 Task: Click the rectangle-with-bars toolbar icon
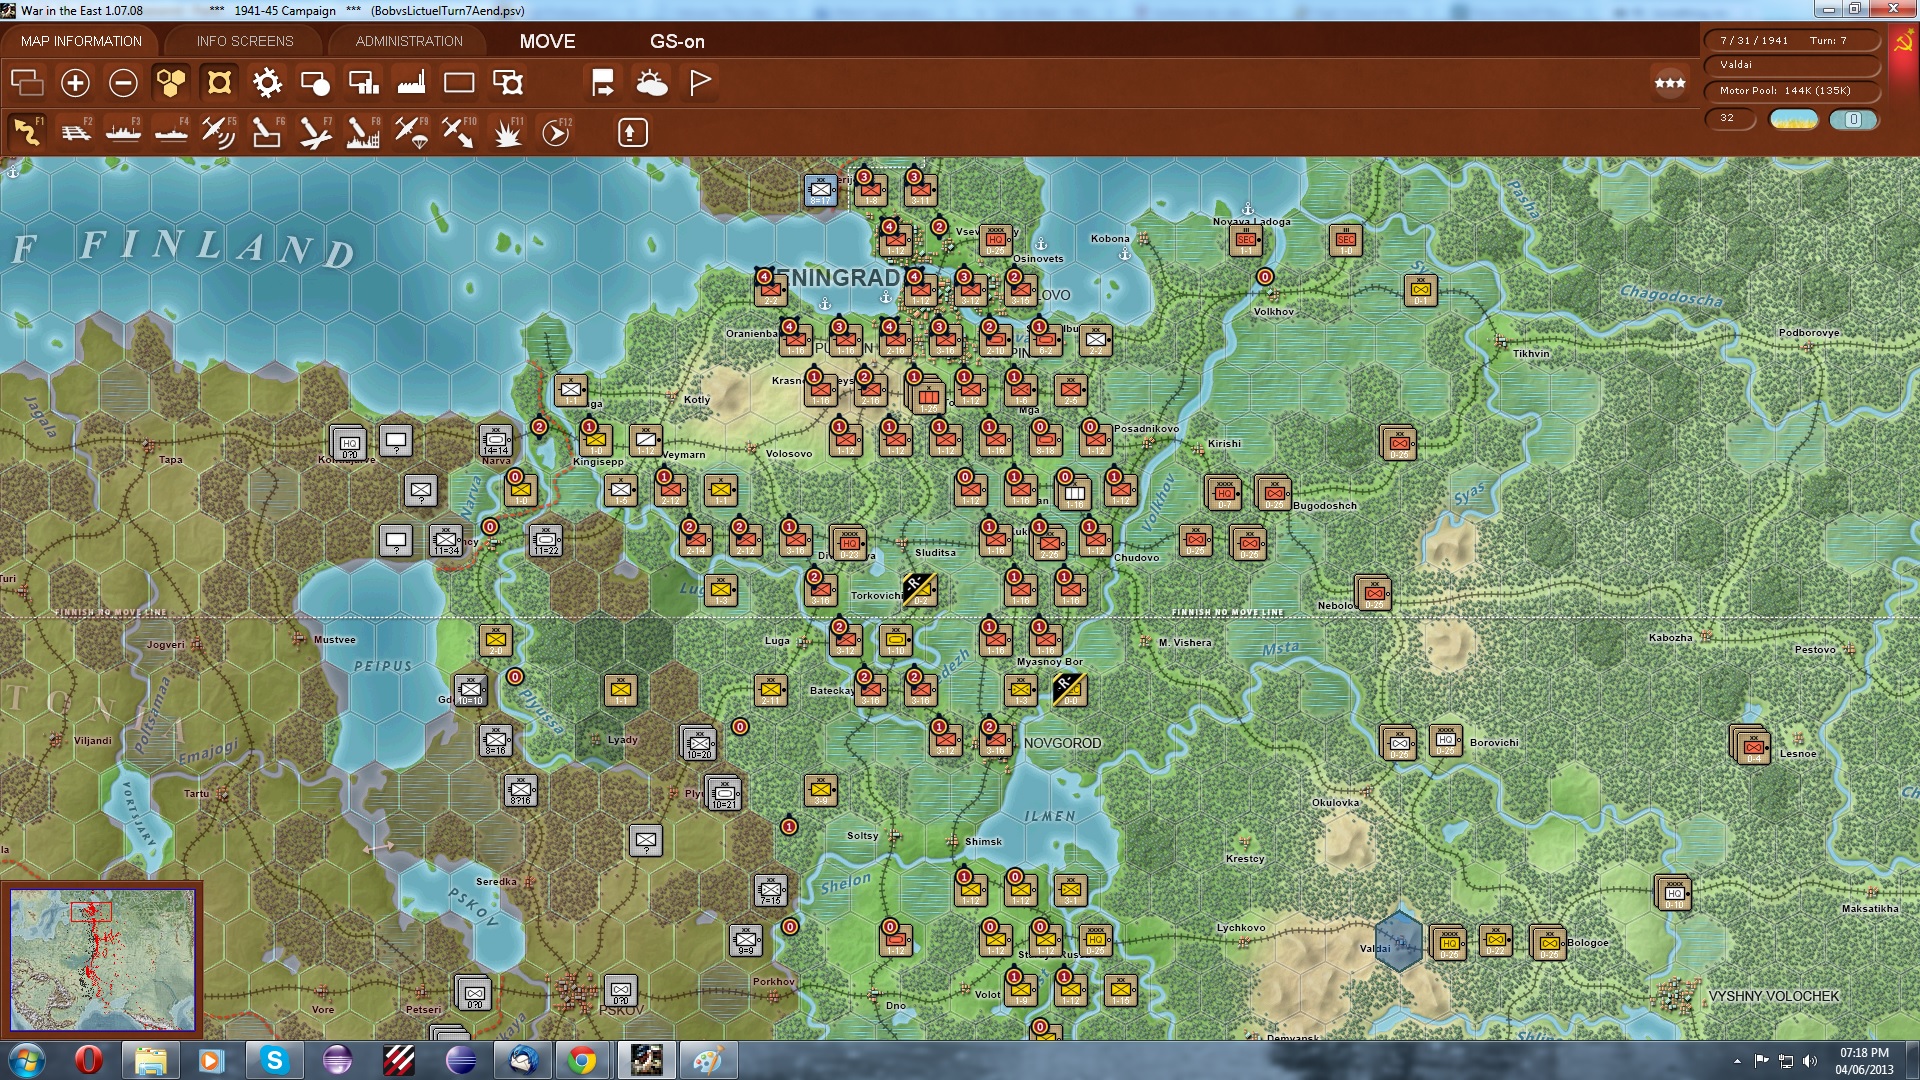pyautogui.click(x=363, y=82)
